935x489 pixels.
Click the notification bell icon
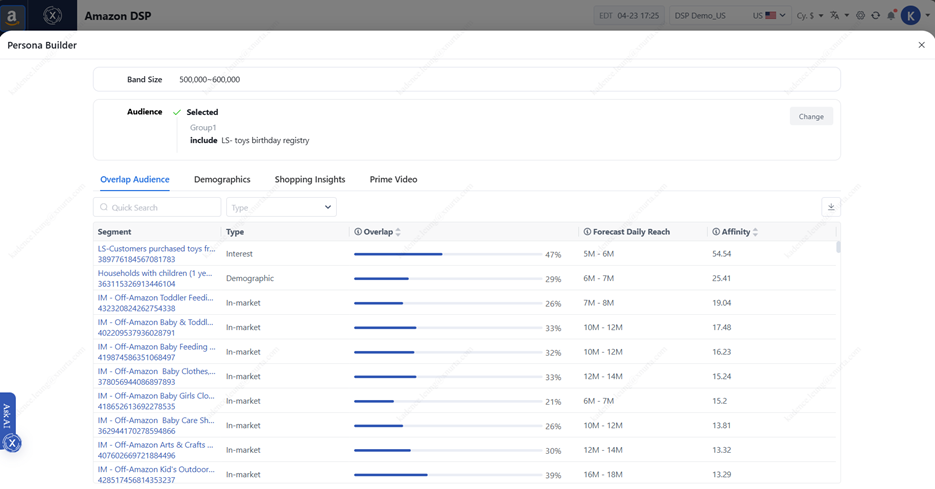(891, 16)
